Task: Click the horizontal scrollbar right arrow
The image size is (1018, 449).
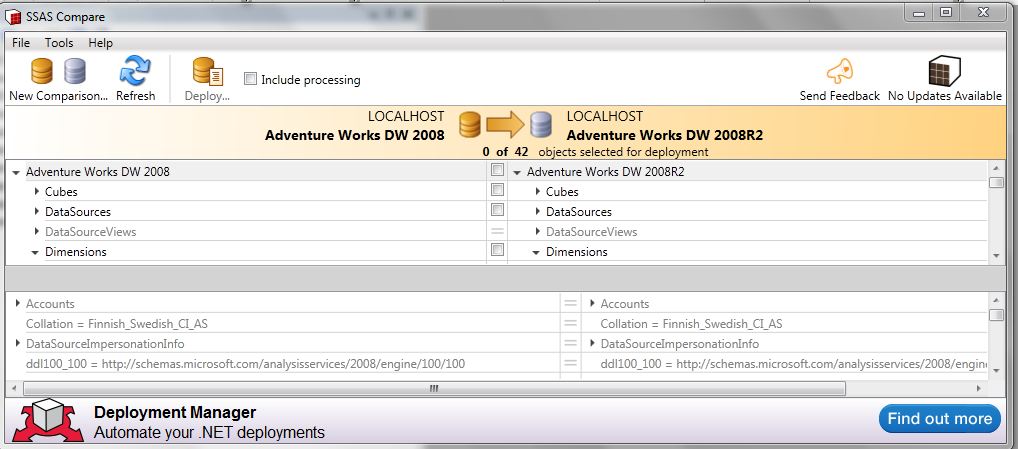Action: (979, 388)
